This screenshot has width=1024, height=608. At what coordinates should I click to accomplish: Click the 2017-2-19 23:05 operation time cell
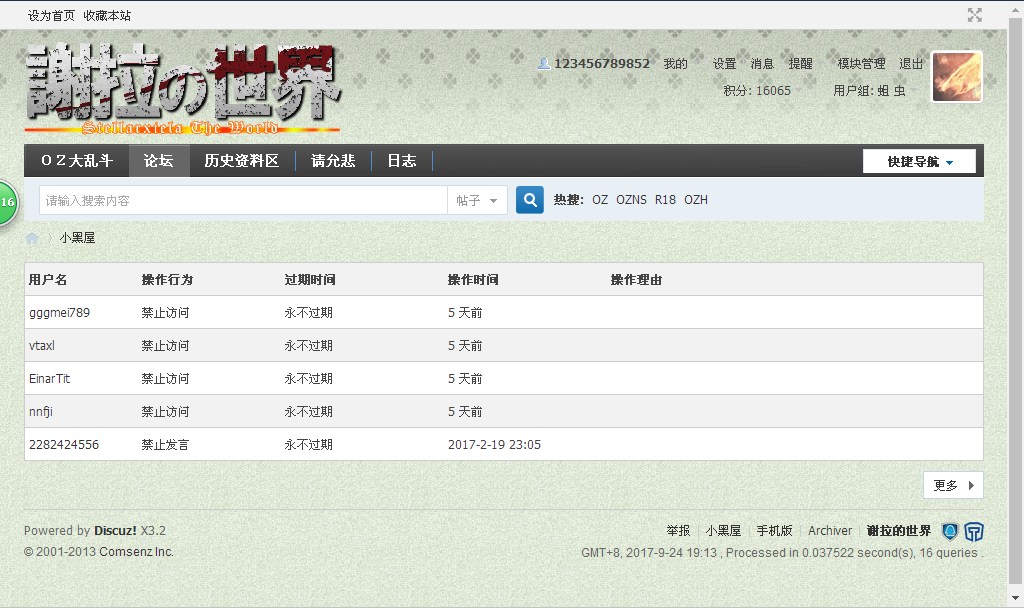(x=494, y=445)
